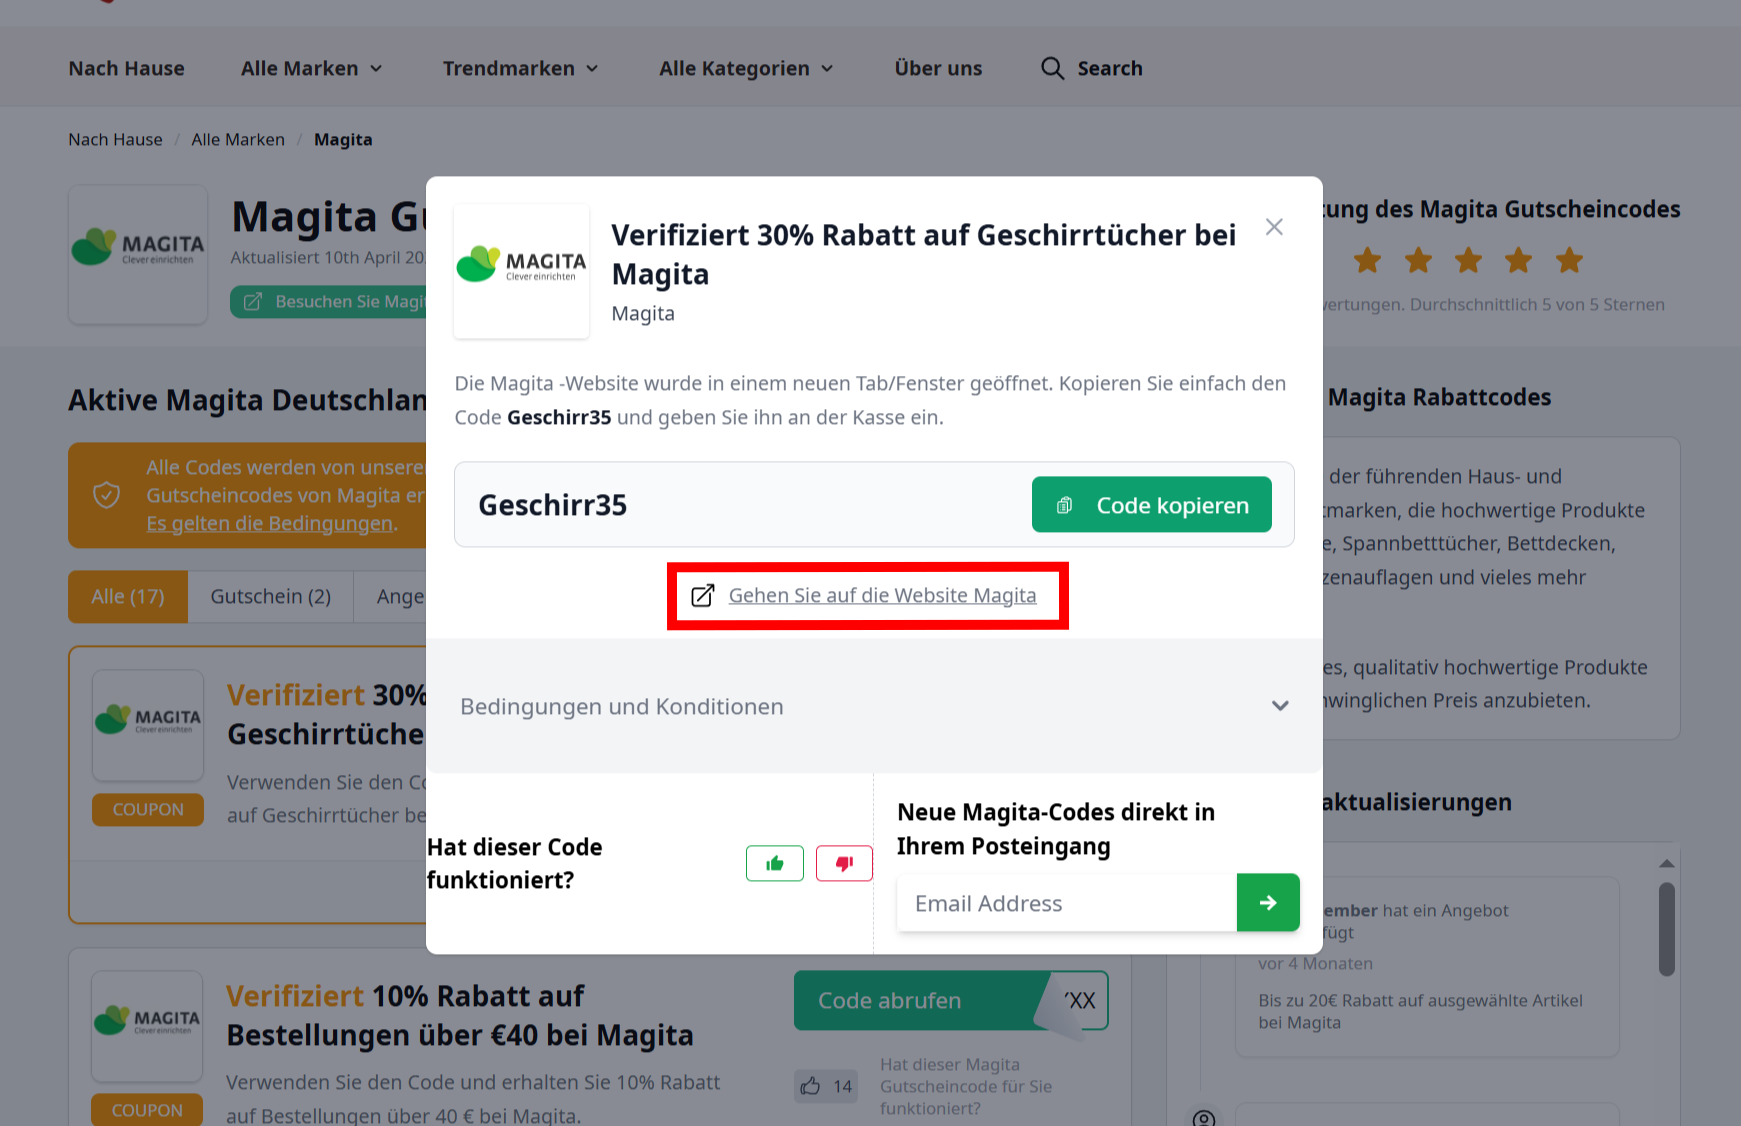Click the Nach Hause breadcrumb link
Screen dimensions: 1741x1126
[115, 140]
